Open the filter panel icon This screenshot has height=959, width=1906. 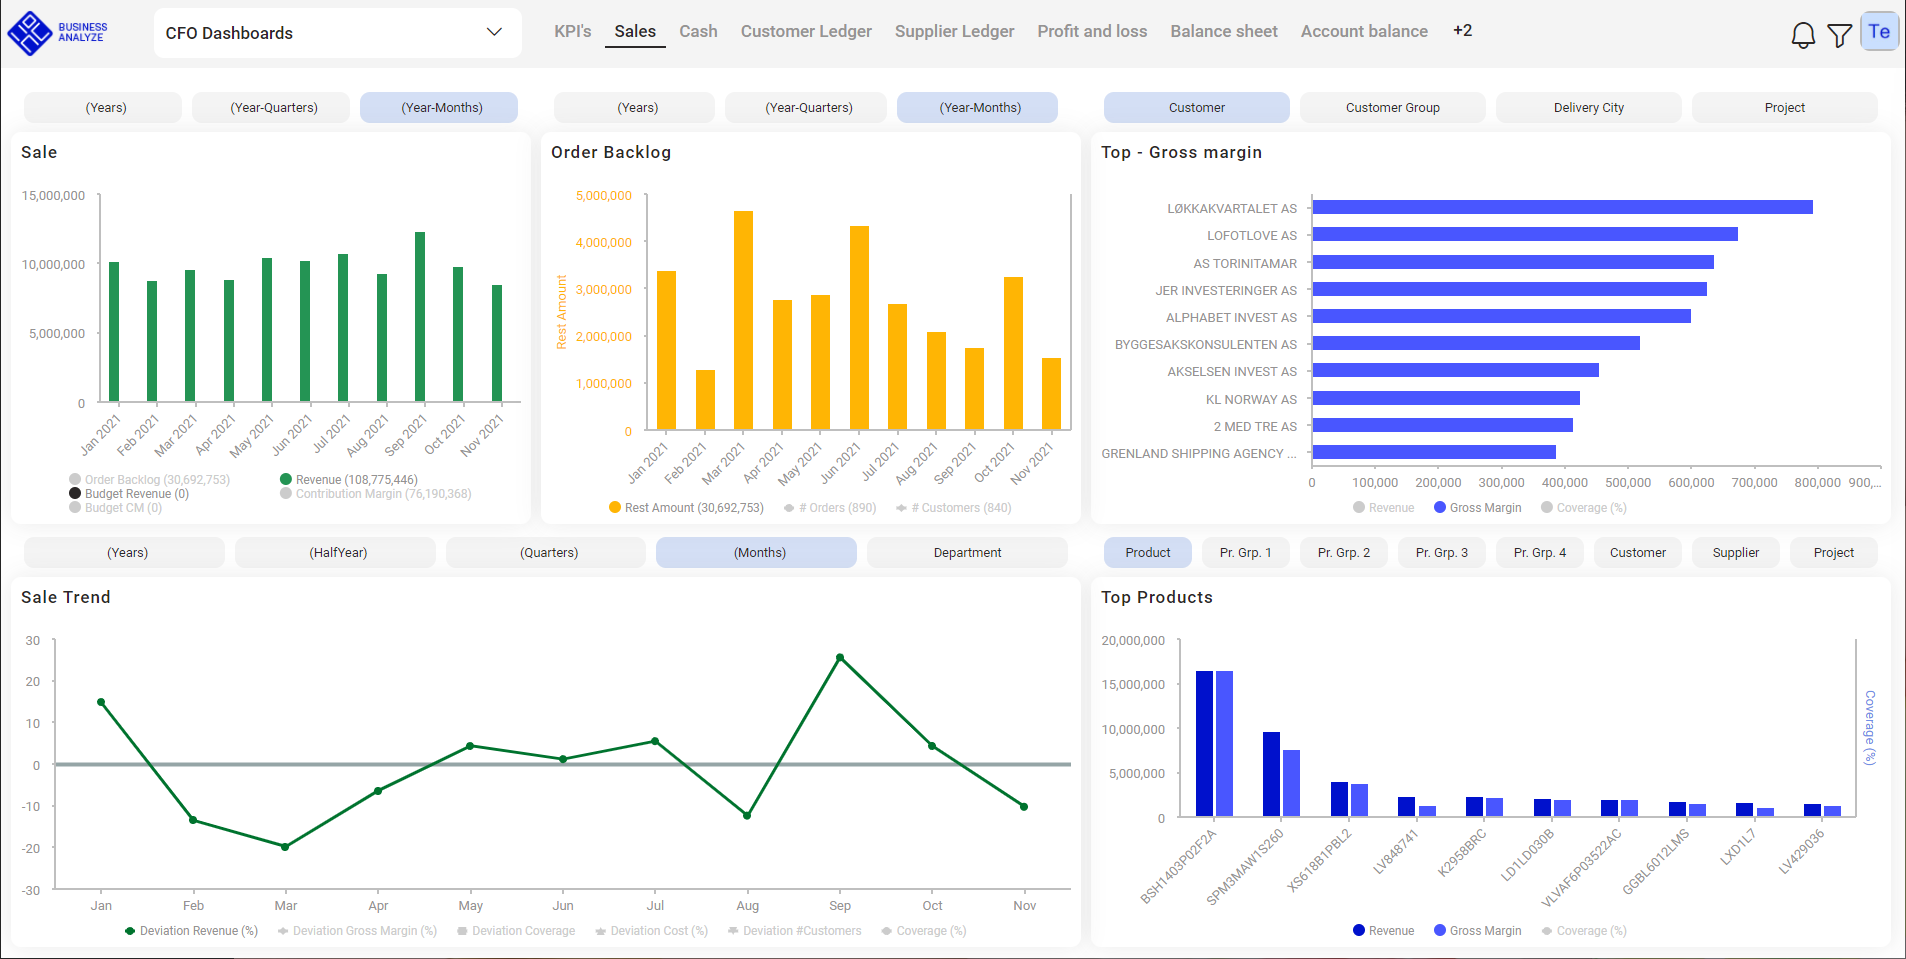point(1839,35)
